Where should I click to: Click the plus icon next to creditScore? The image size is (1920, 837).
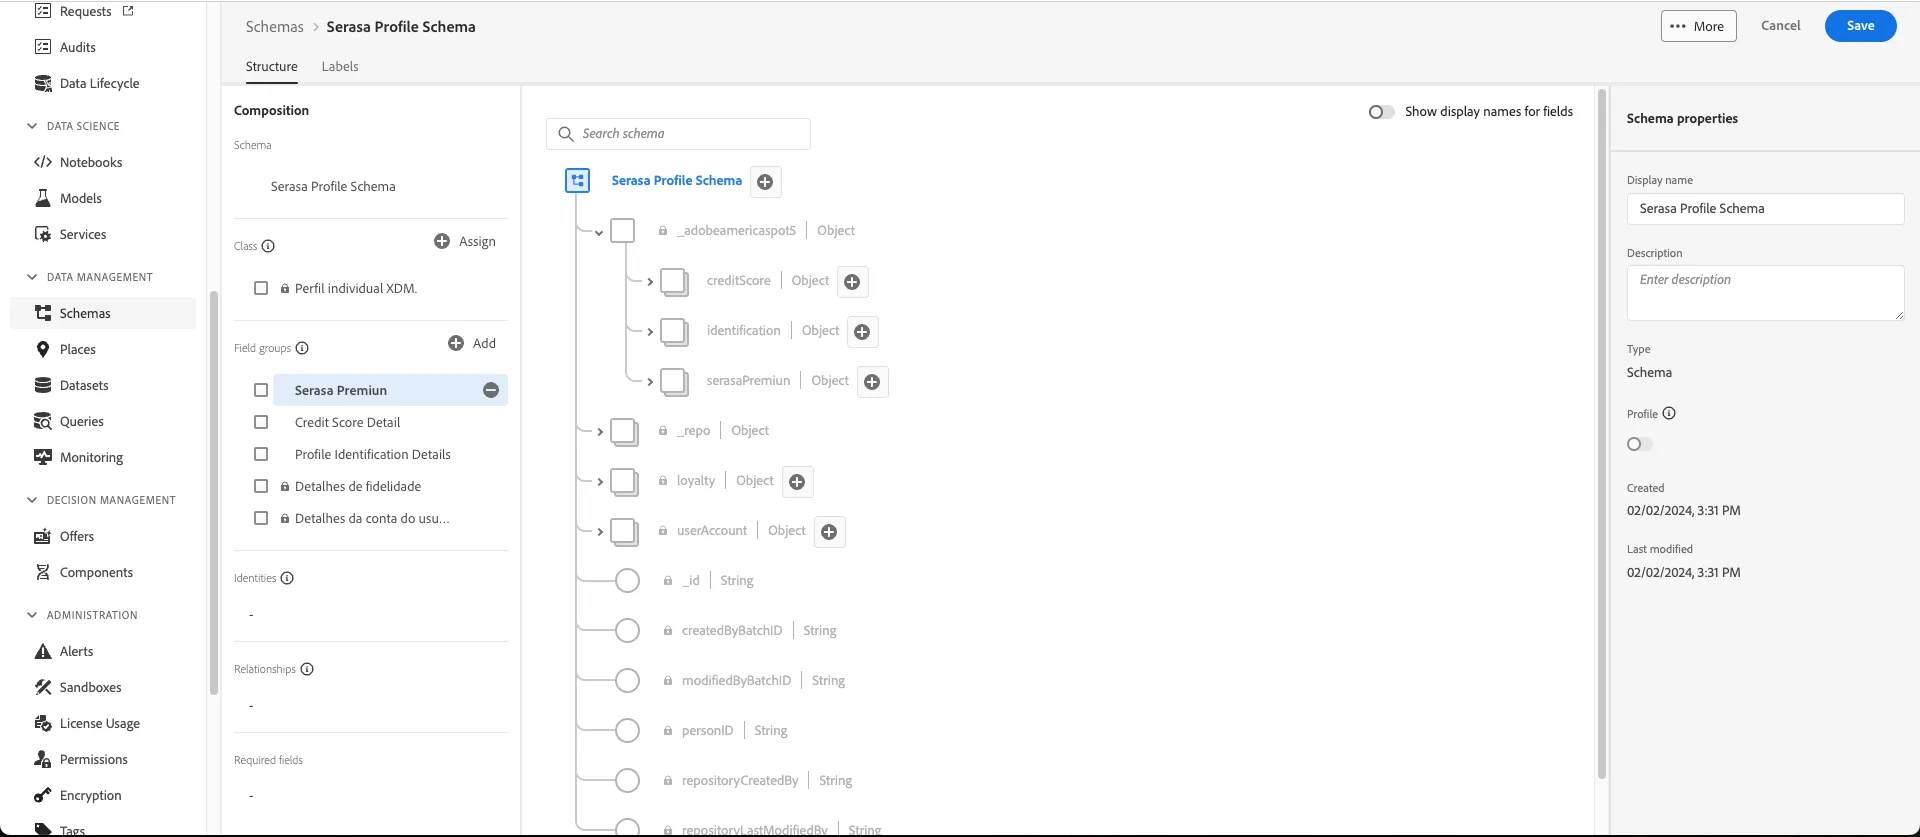coord(852,282)
